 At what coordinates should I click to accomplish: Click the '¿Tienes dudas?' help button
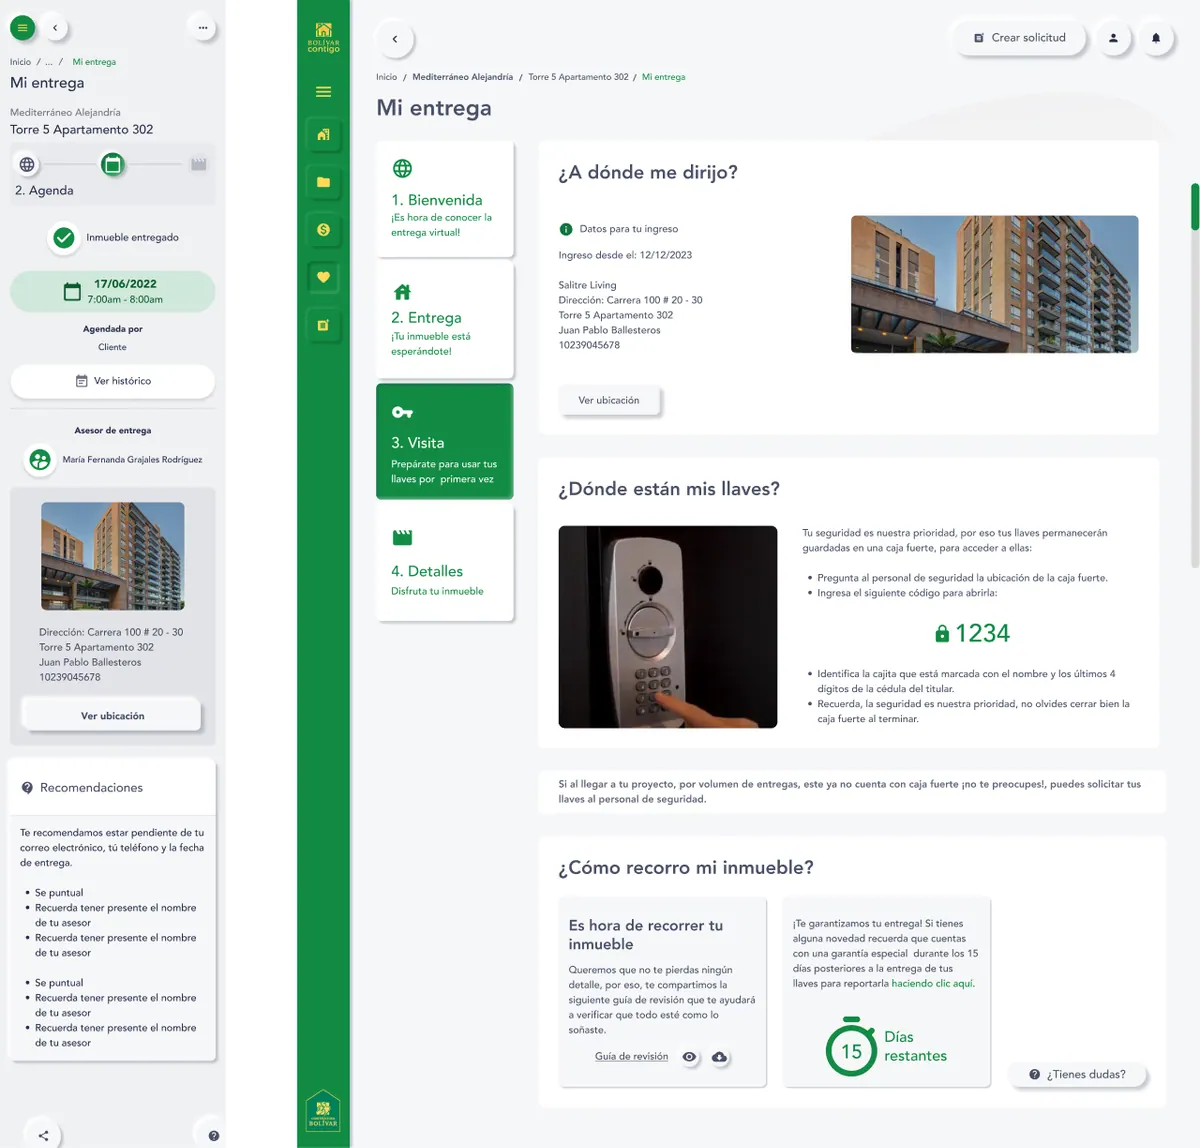click(x=1077, y=1075)
